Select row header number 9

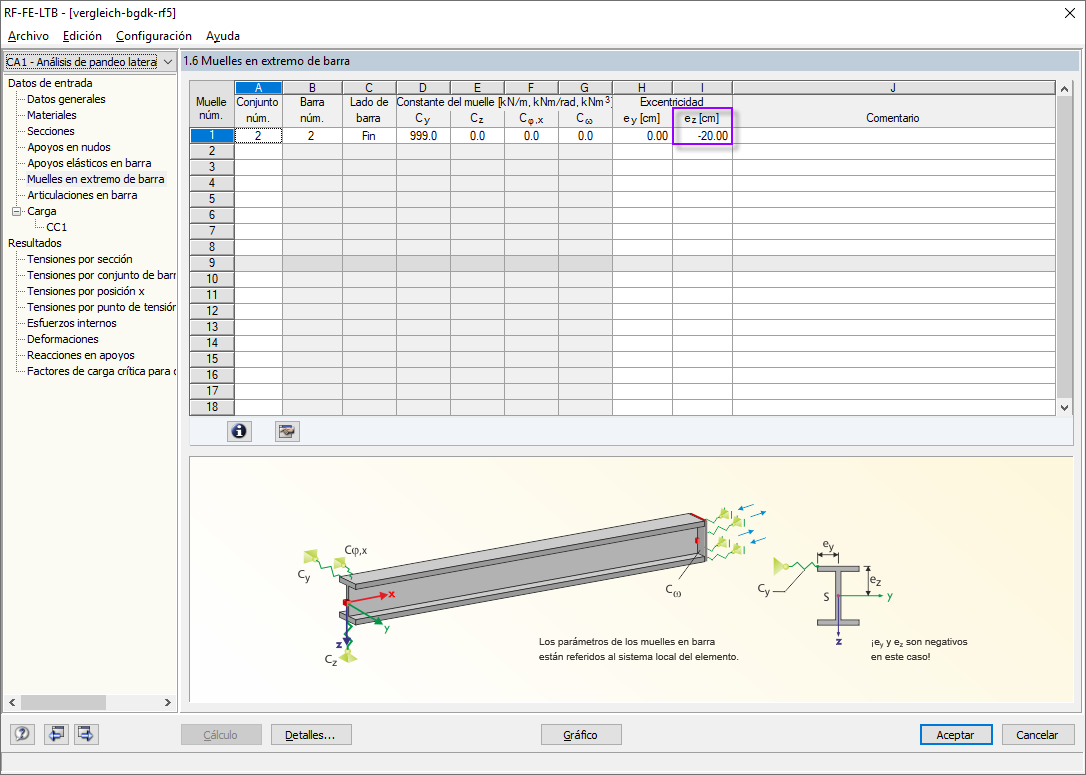coord(212,263)
